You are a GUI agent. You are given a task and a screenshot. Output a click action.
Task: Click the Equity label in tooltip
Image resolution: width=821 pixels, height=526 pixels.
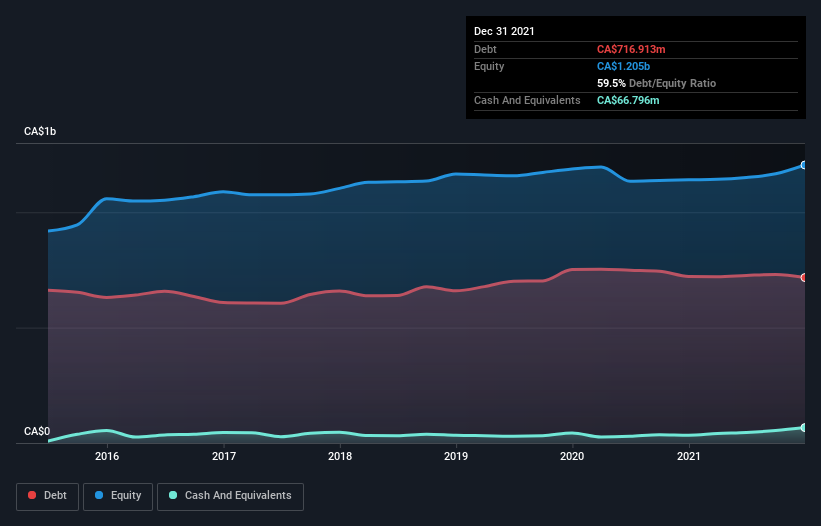point(489,66)
